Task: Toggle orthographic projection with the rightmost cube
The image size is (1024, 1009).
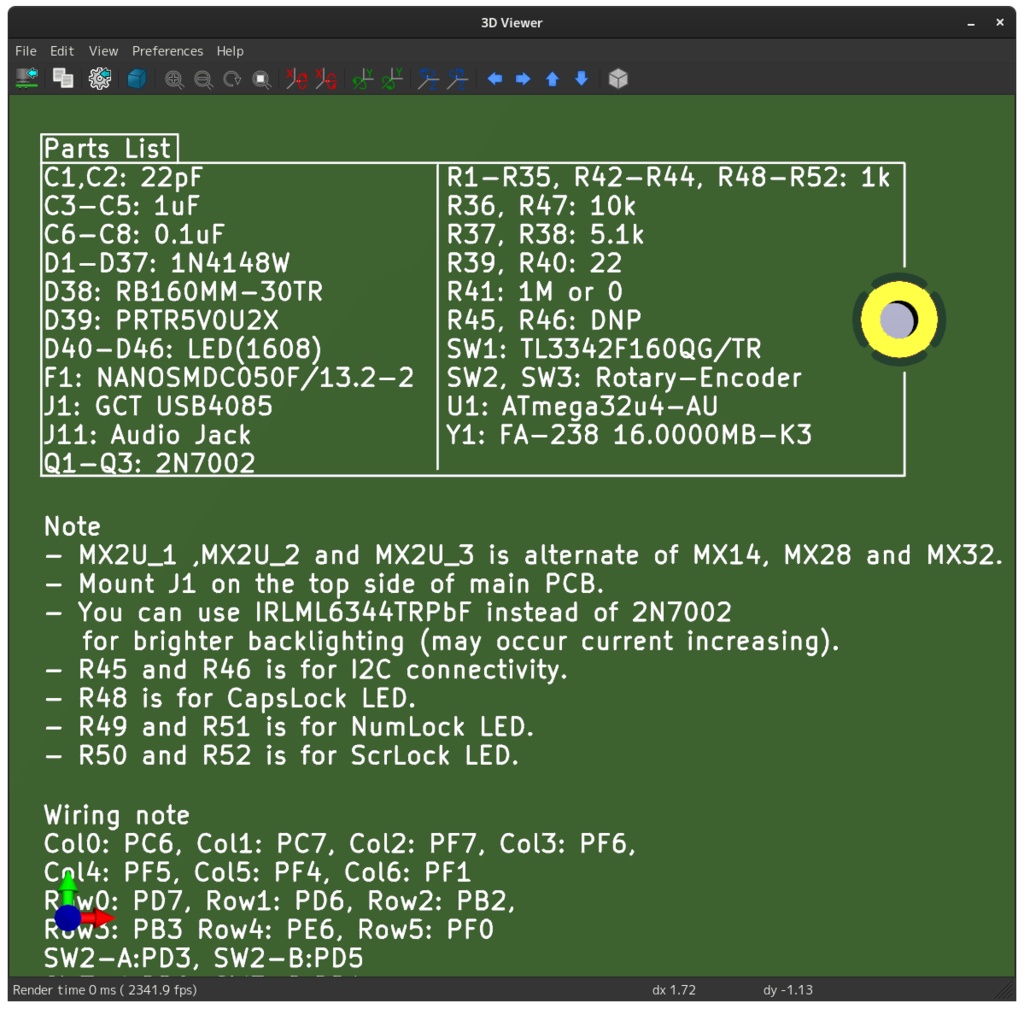Action: (x=617, y=79)
